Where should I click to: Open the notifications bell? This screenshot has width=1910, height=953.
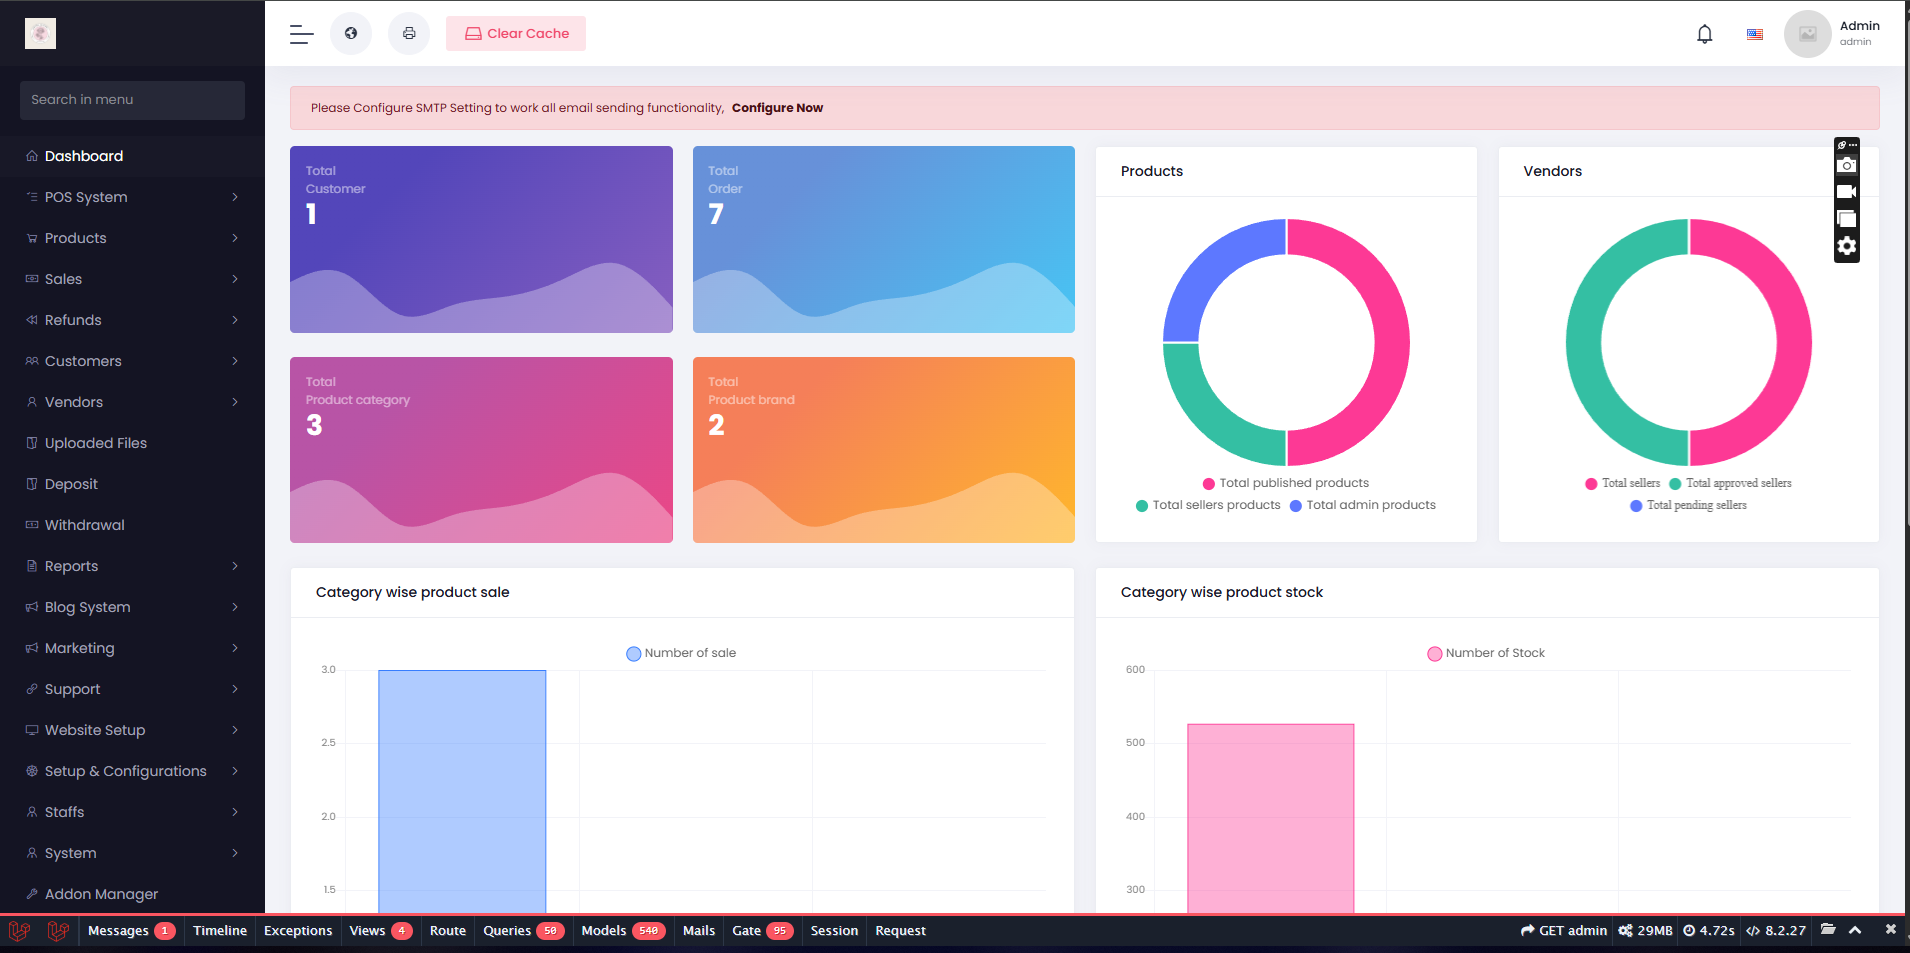click(x=1705, y=34)
